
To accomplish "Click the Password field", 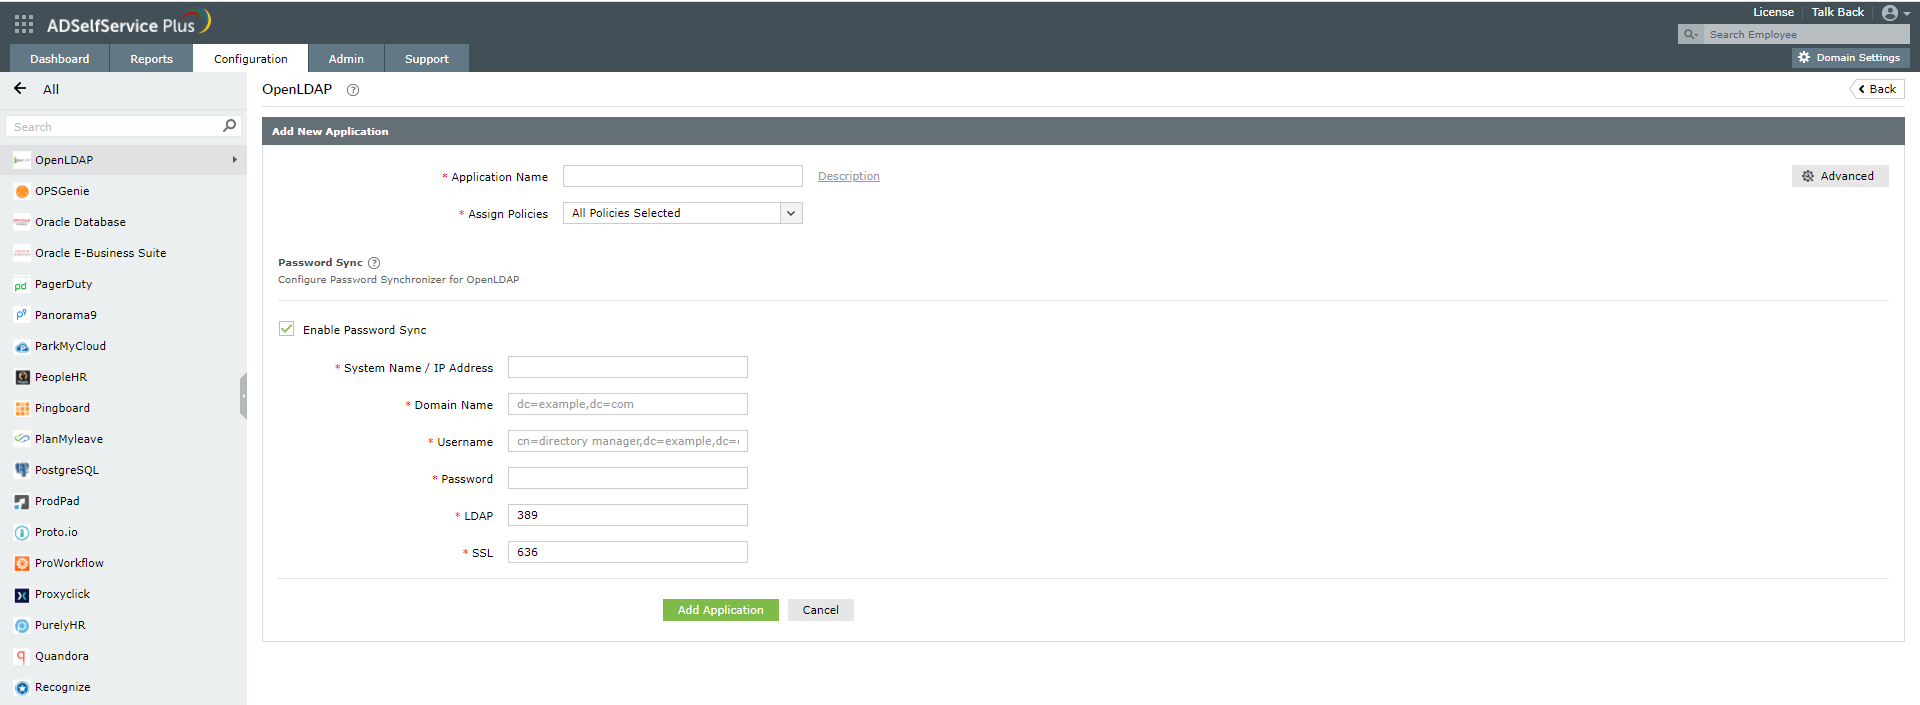I will coord(628,478).
